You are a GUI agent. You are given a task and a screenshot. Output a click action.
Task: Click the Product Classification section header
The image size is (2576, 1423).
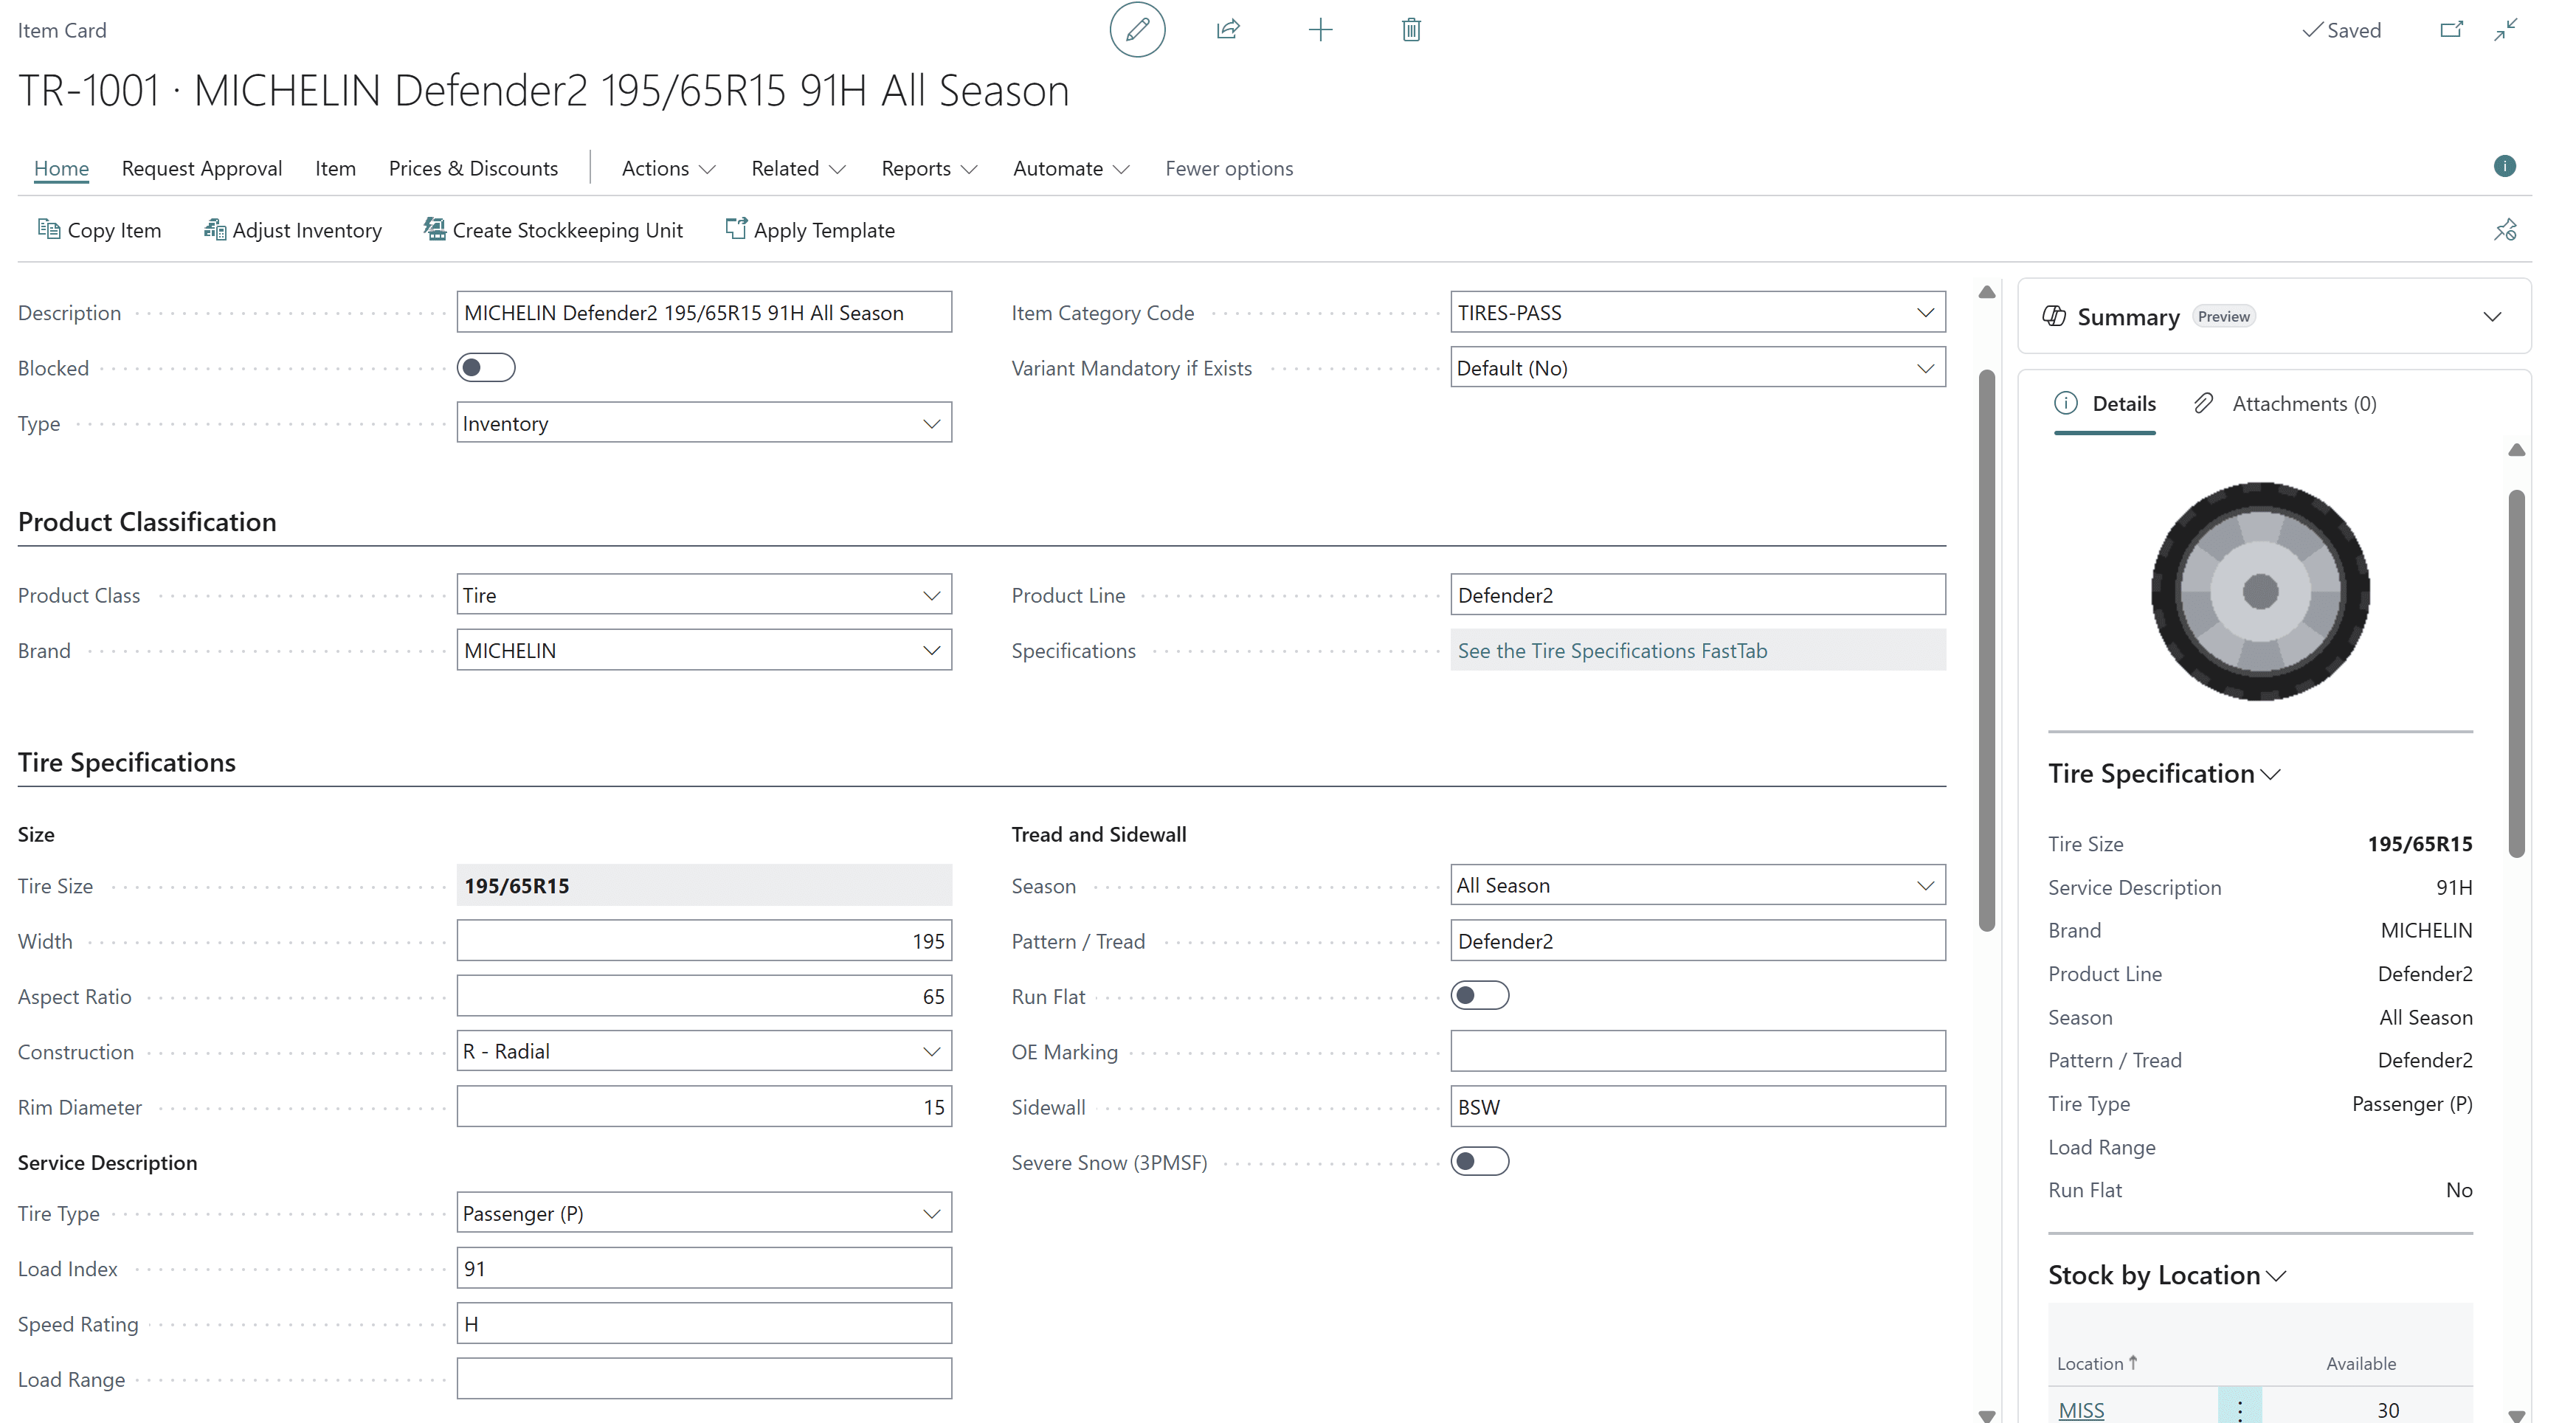tap(147, 522)
